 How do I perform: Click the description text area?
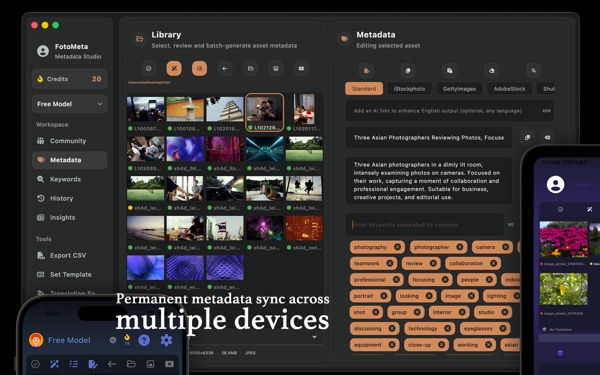[429, 181]
